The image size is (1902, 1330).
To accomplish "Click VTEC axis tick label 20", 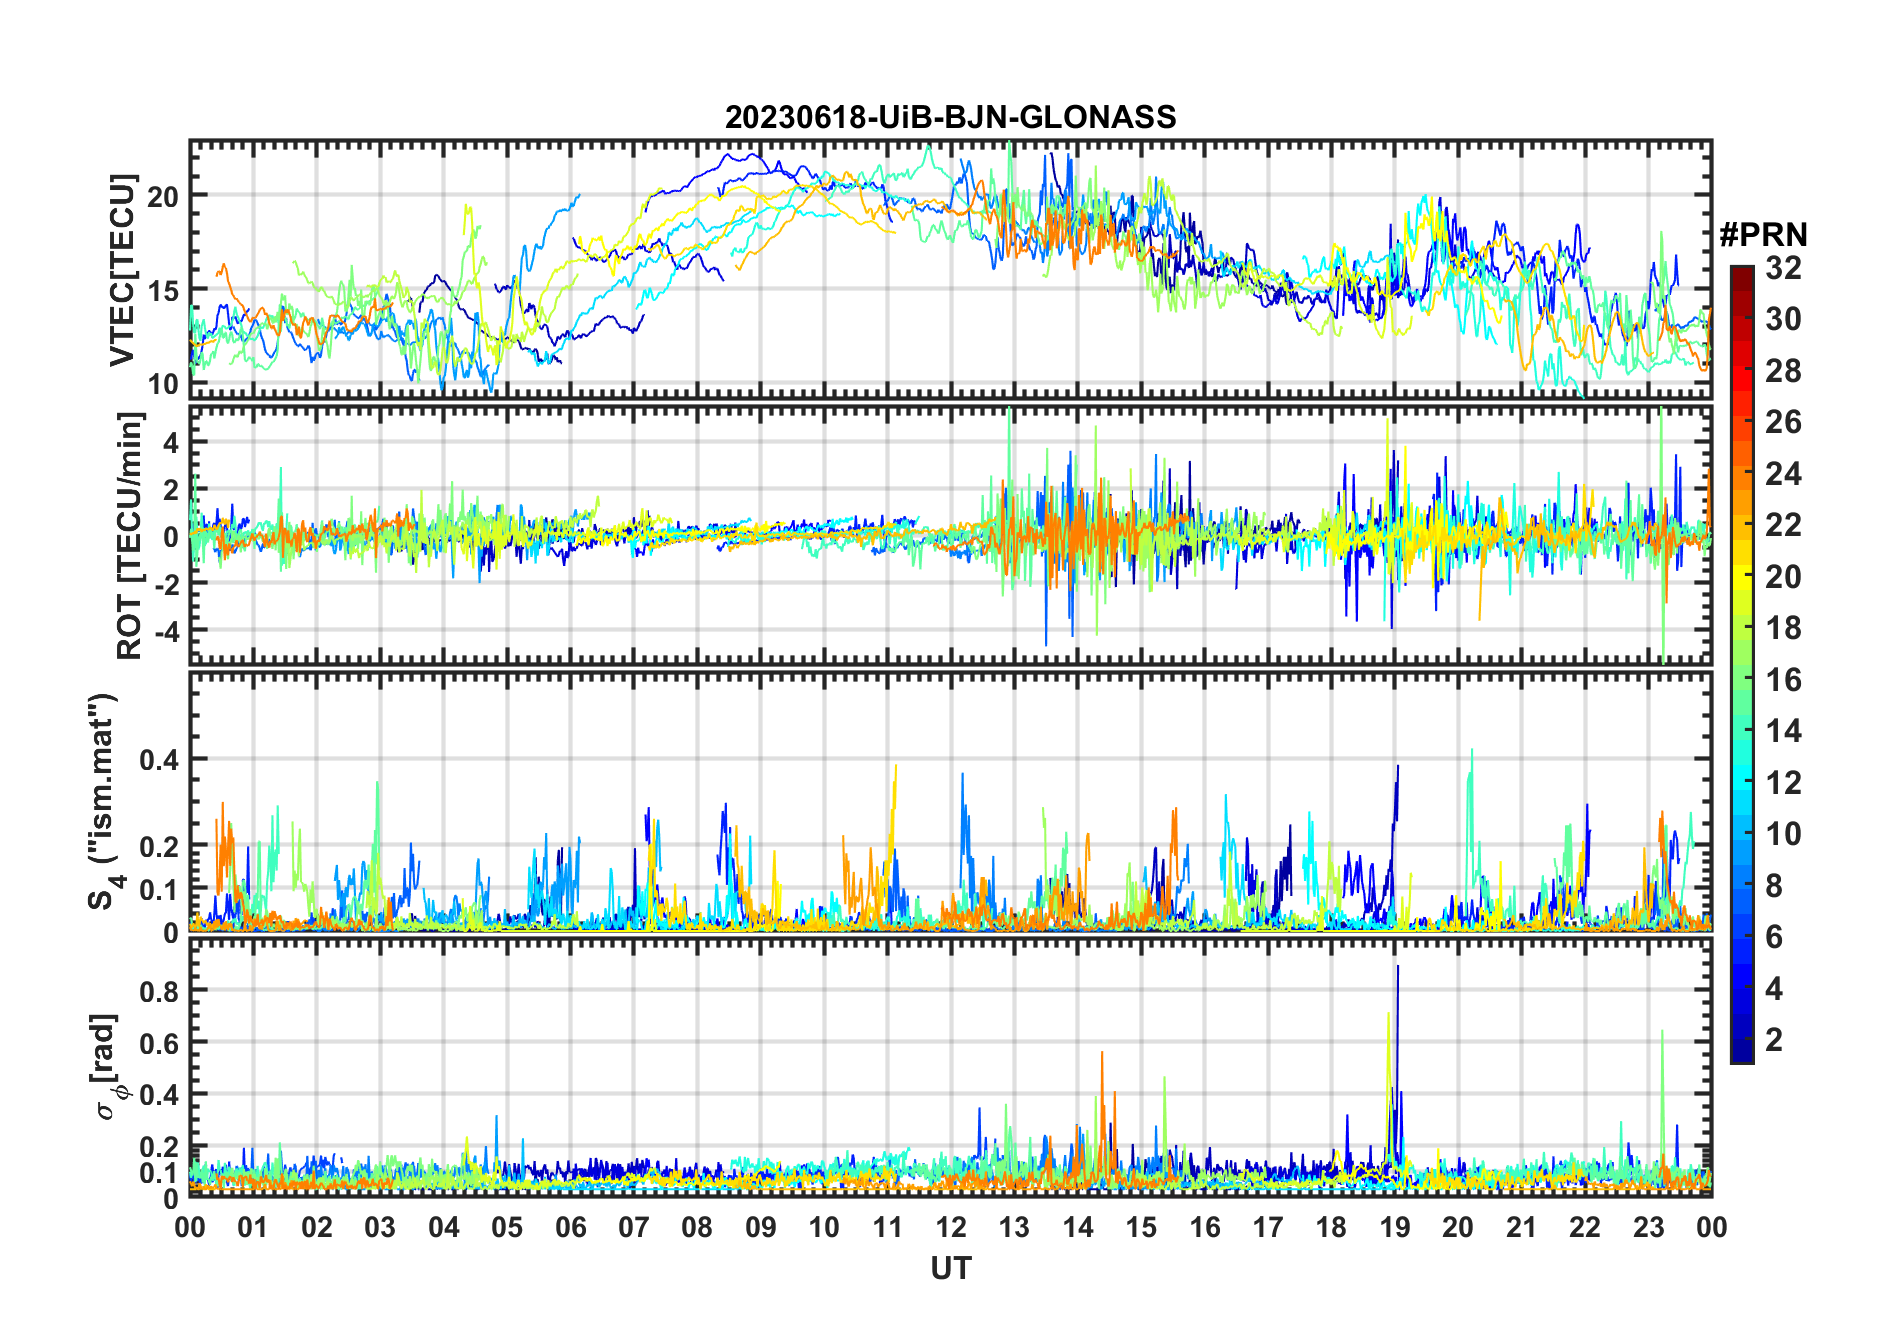I will pos(163,197).
